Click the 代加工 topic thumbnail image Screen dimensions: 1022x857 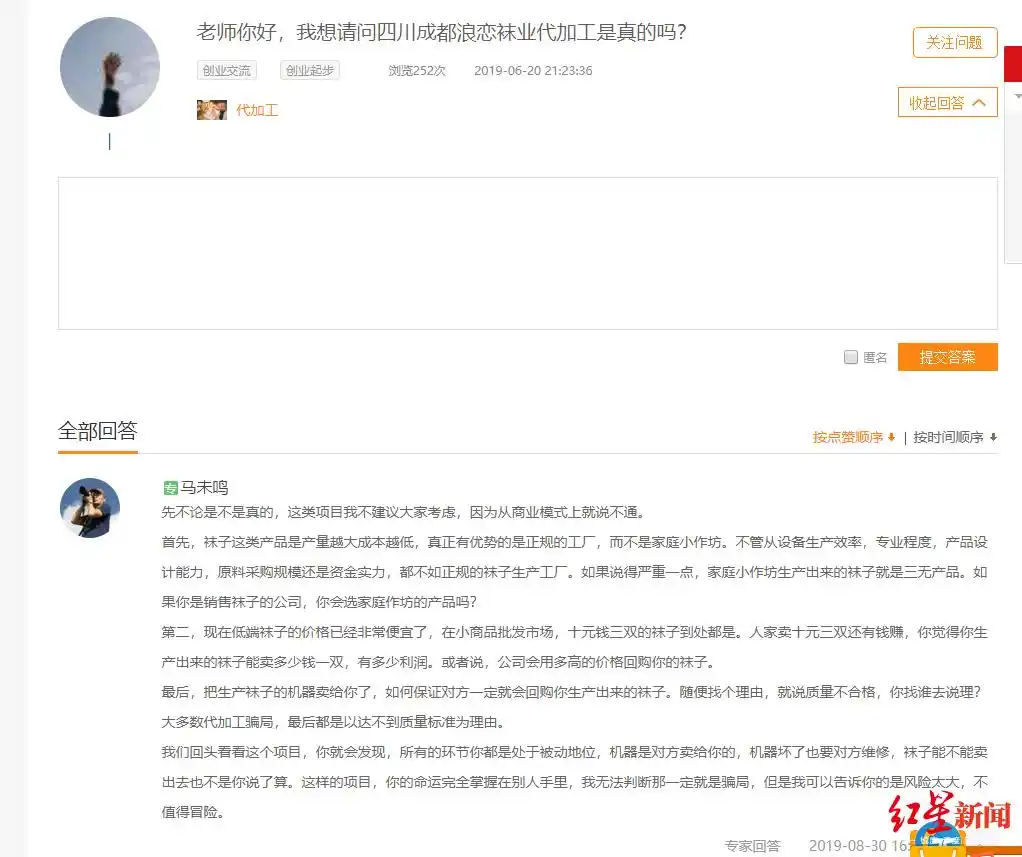(212, 109)
